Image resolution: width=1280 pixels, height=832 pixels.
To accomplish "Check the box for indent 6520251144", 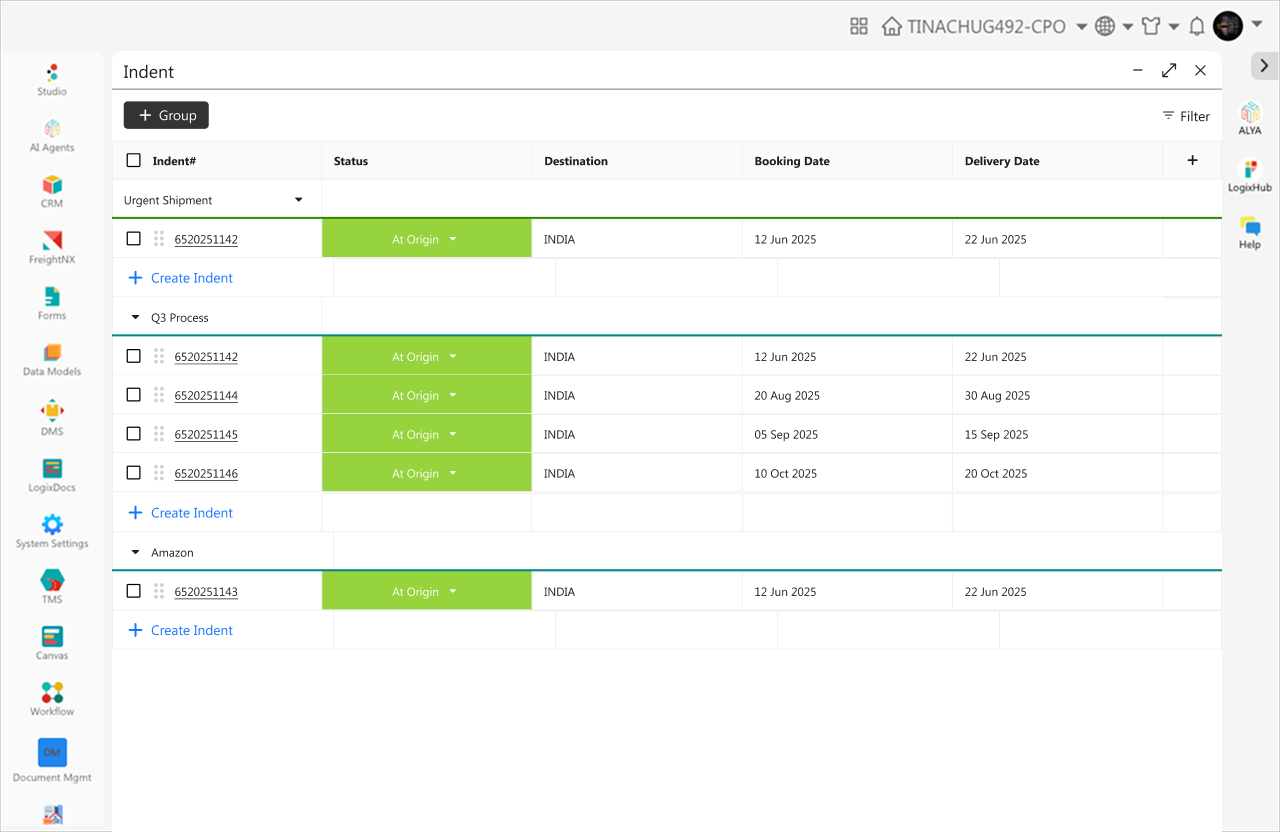I will pos(134,395).
